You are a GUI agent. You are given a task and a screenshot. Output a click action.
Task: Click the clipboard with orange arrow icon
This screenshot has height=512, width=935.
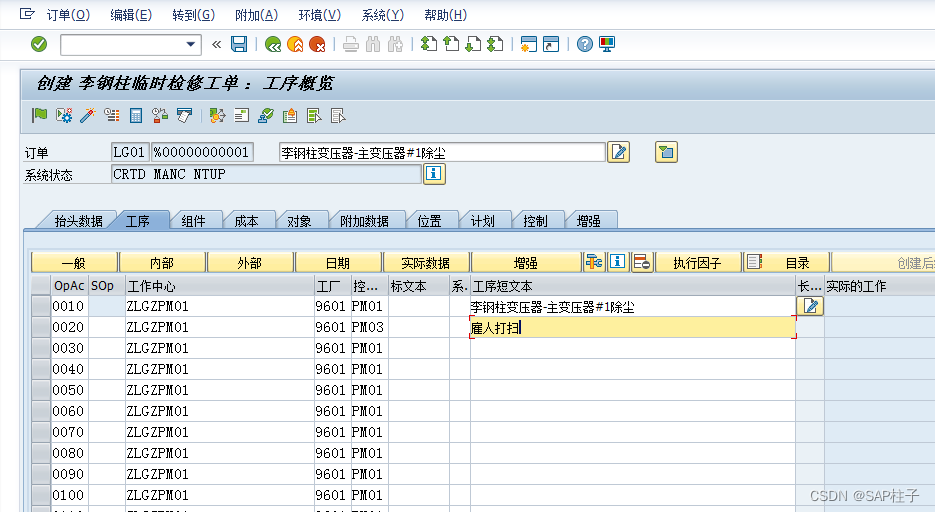pyautogui.click(x=290, y=115)
